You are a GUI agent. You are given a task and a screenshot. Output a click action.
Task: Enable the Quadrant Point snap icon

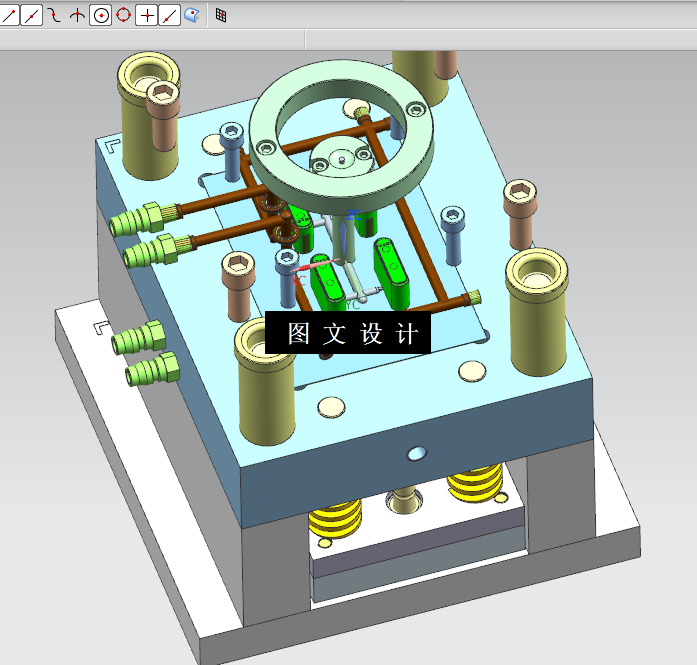(x=124, y=16)
